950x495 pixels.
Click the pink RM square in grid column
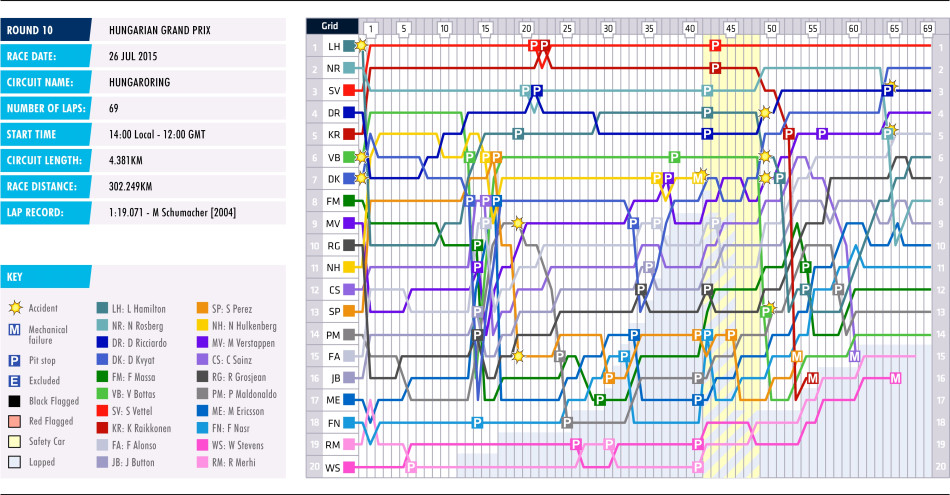349,445
